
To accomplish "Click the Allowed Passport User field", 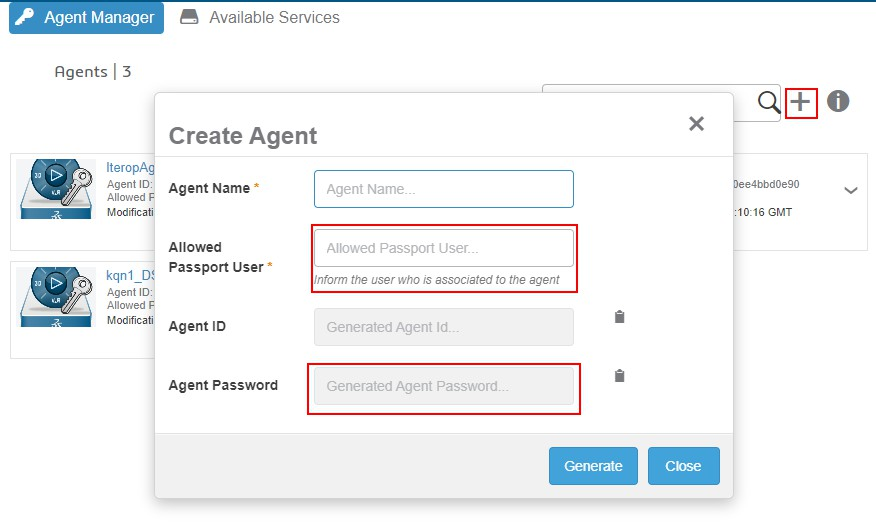I will [444, 248].
